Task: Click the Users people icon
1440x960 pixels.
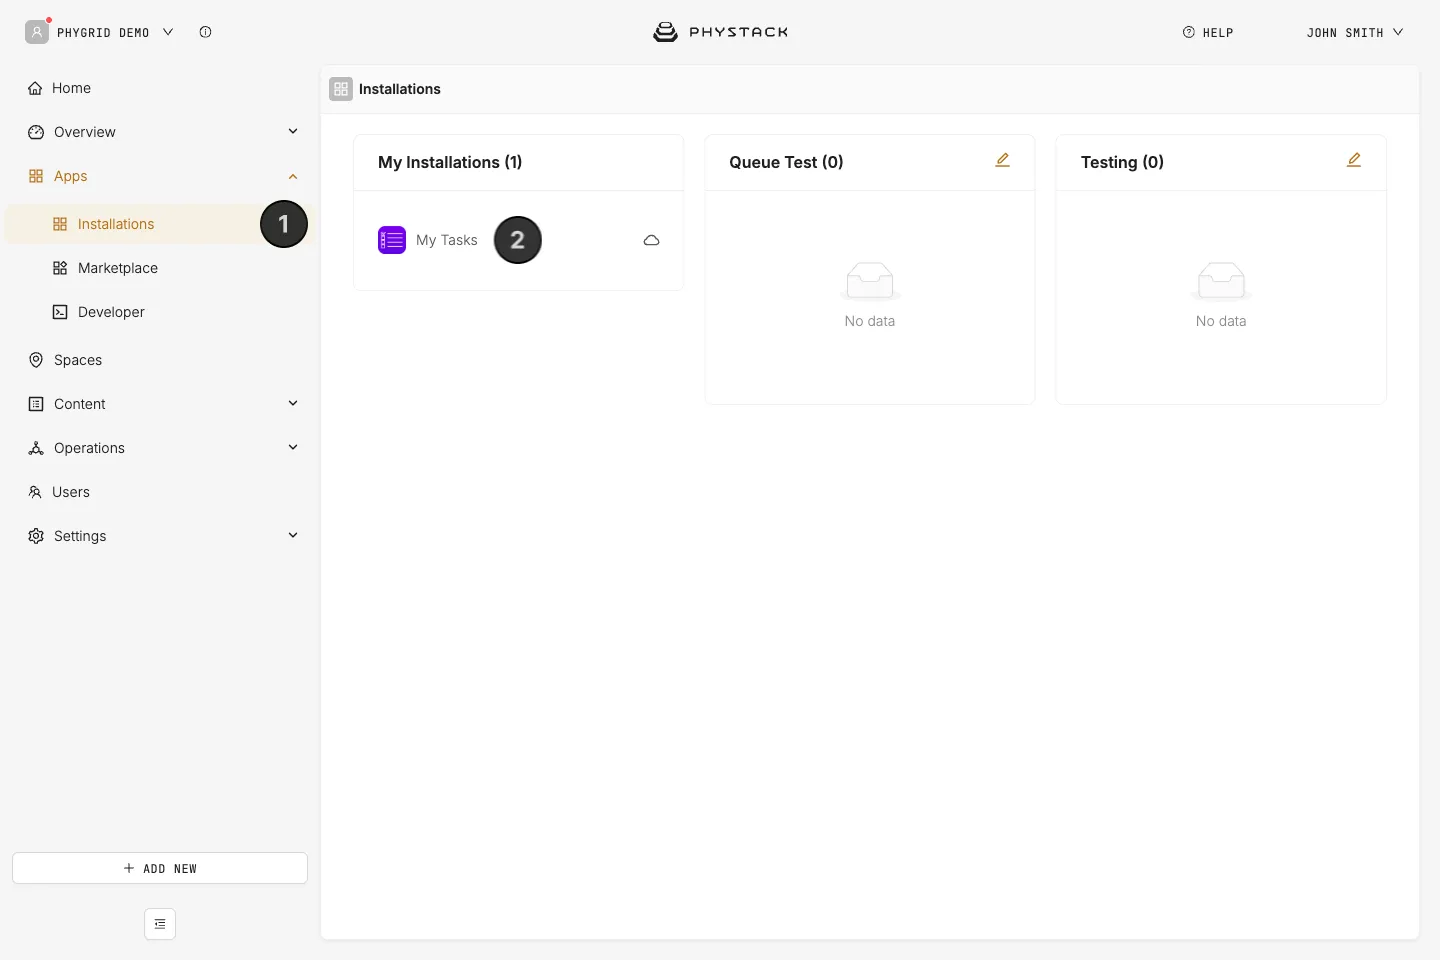Action: 35,492
